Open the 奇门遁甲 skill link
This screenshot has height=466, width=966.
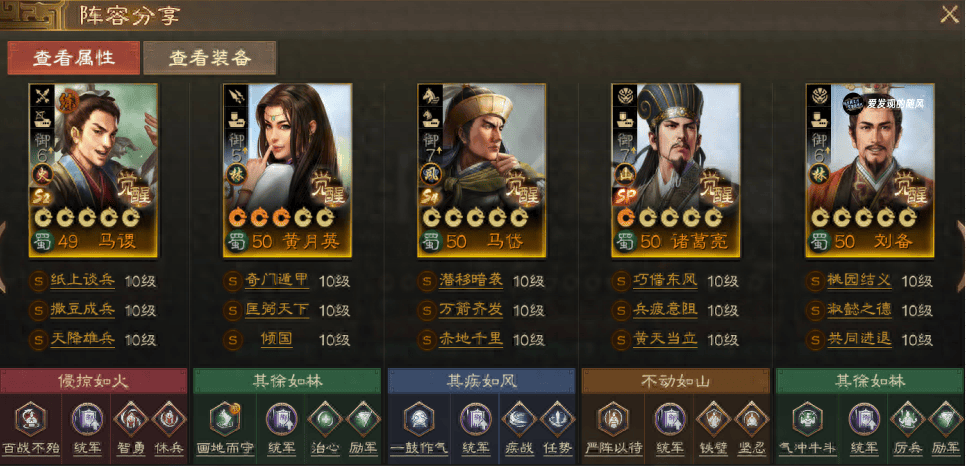pyautogui.click(x=276, y=280)
